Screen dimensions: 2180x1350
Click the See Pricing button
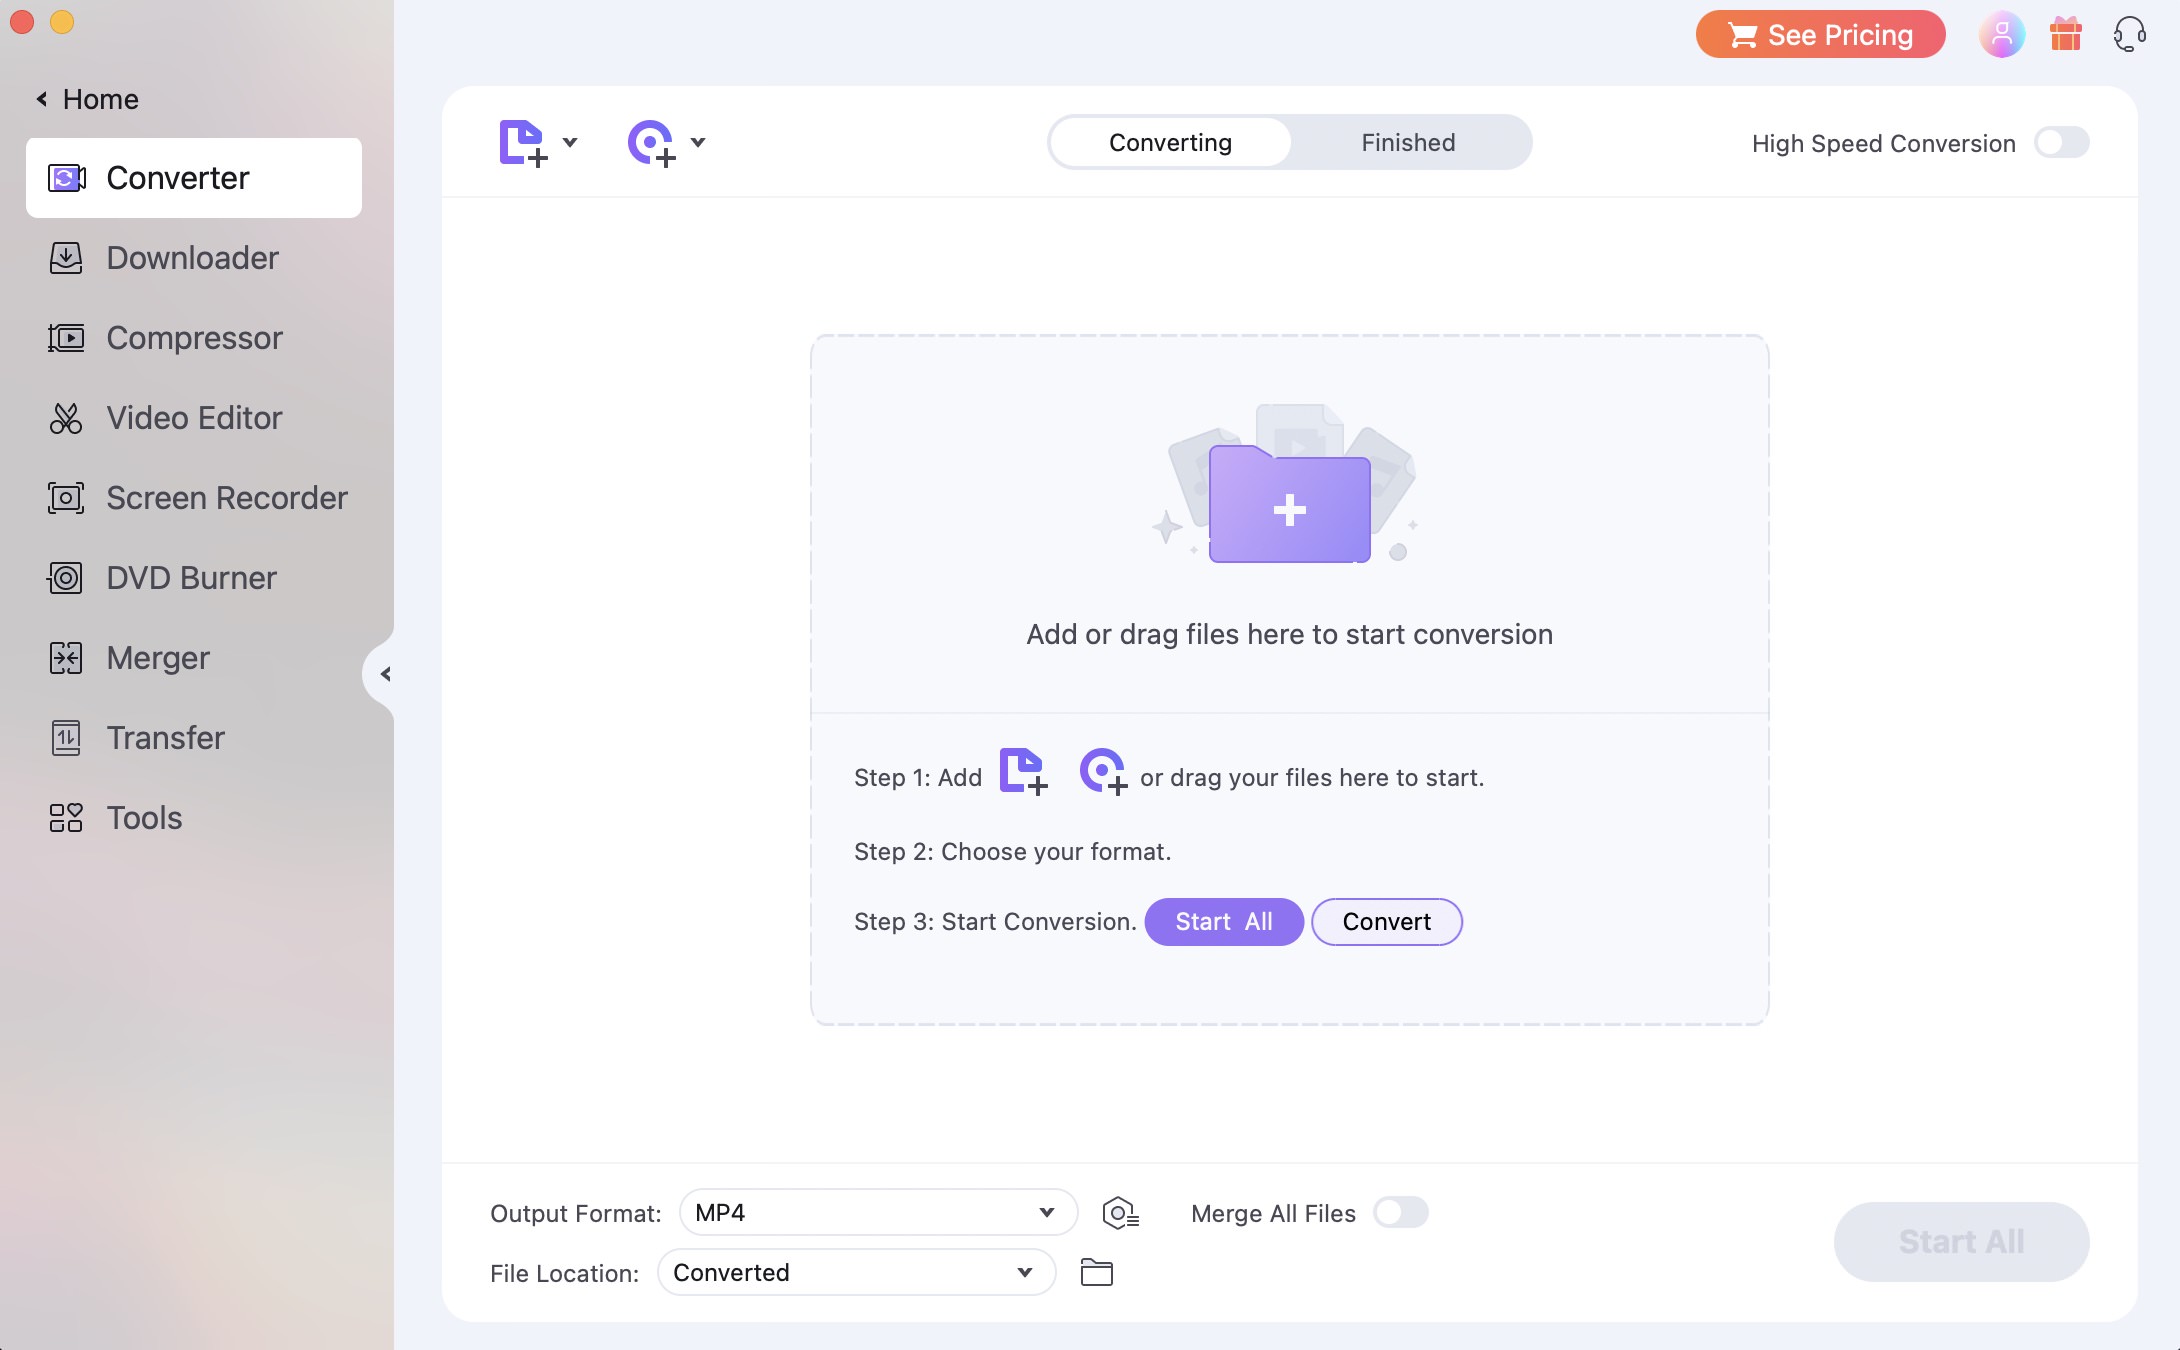point(1820,33)
